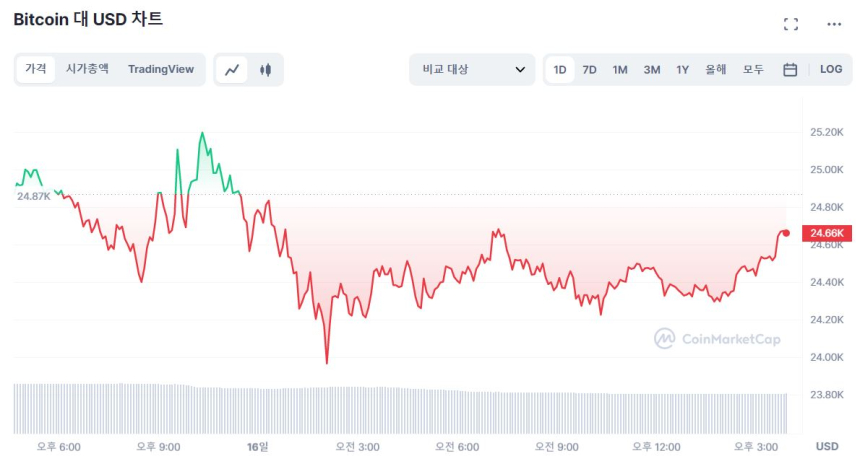Open fullscreen chart mode

[x=791, y=24]
